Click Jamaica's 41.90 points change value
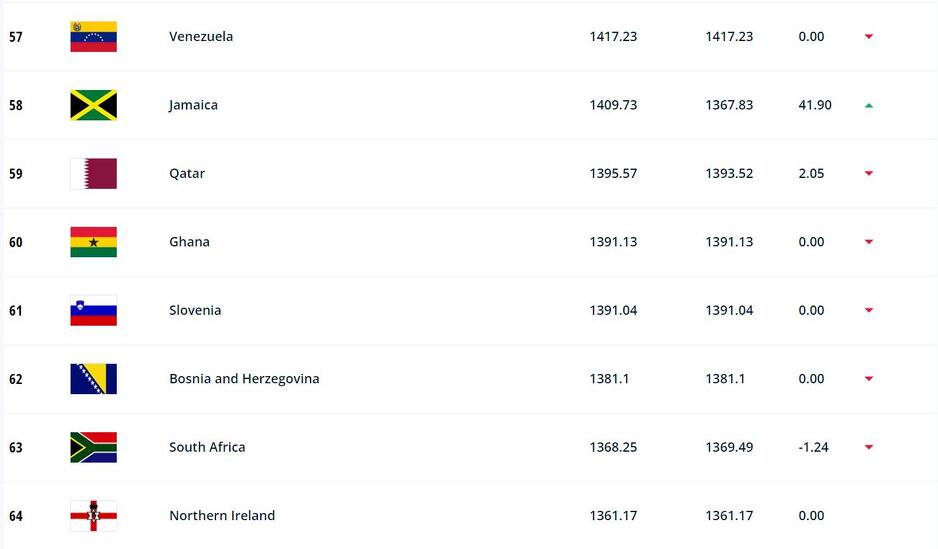The image size is (938, 549). pos(815,105)
